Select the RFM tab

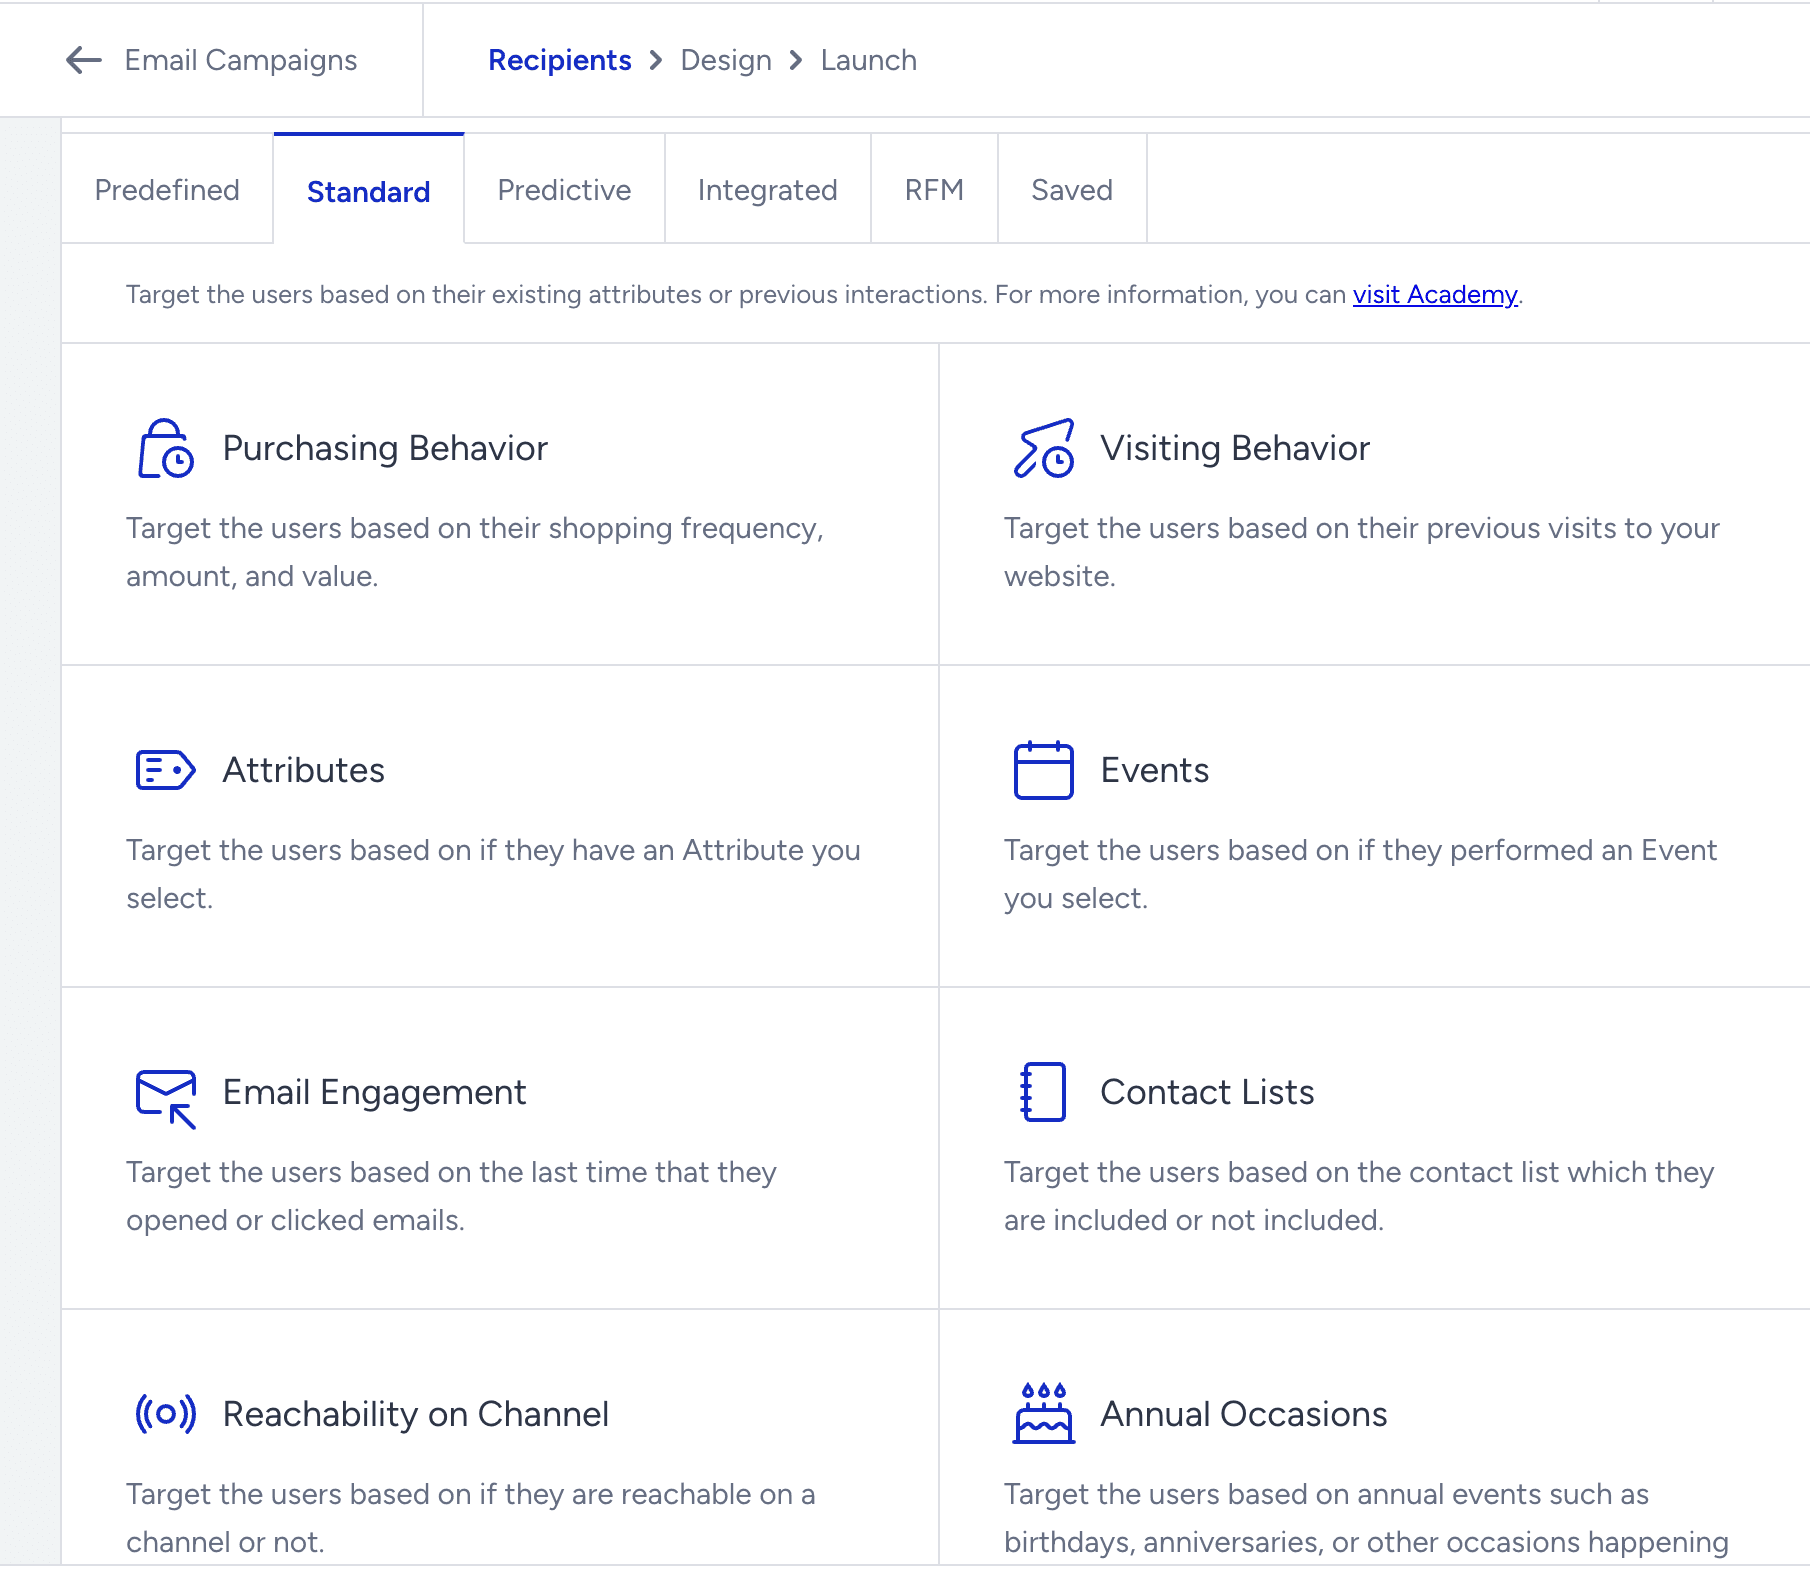point(933,189)
